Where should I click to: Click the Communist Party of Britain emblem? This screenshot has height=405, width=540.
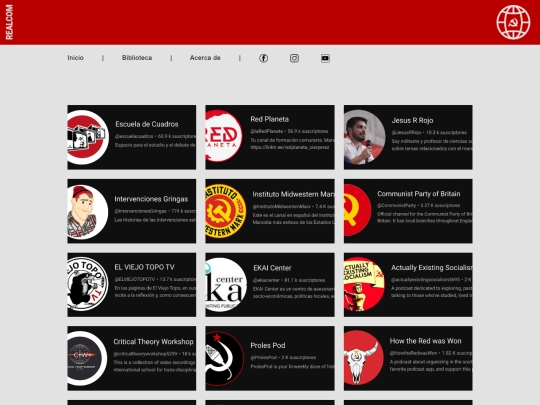click(357, 210)
